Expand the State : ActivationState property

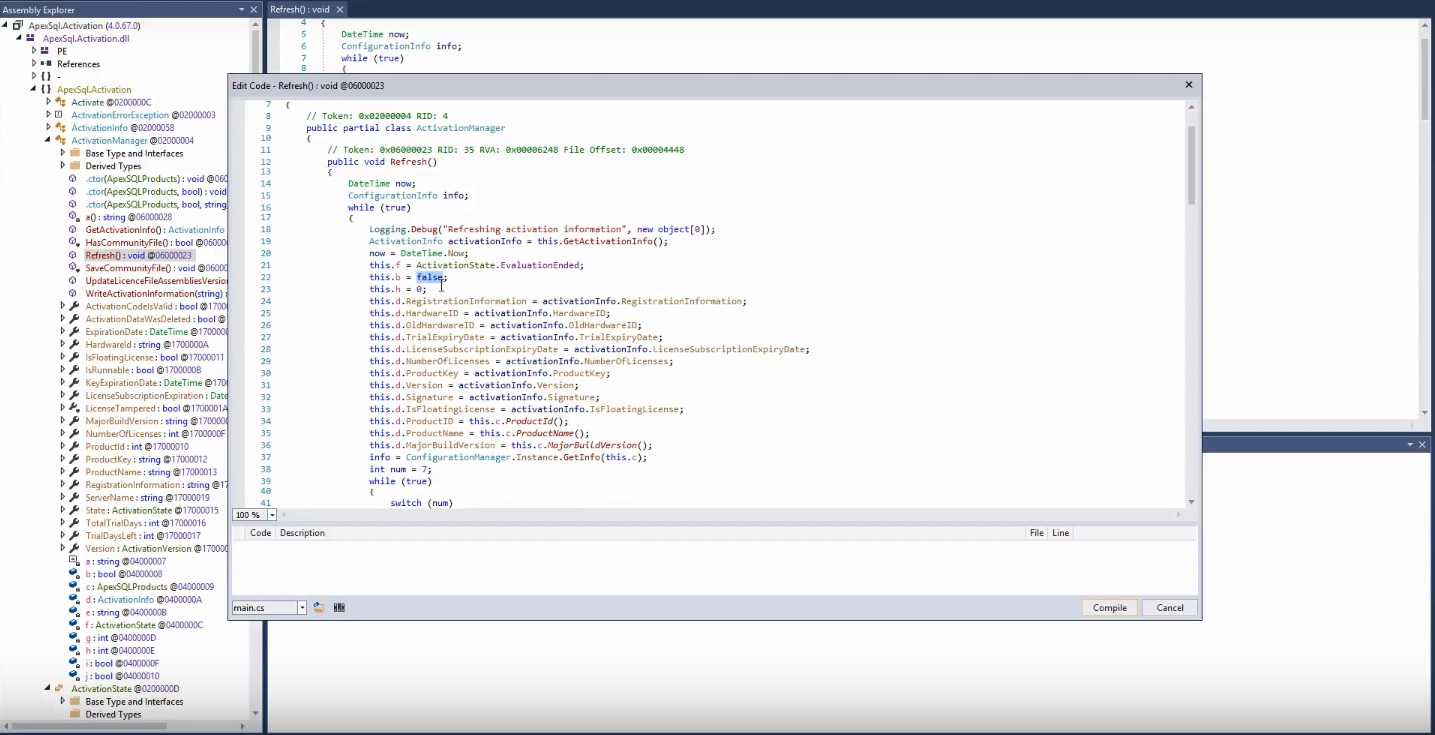[62, 510]
